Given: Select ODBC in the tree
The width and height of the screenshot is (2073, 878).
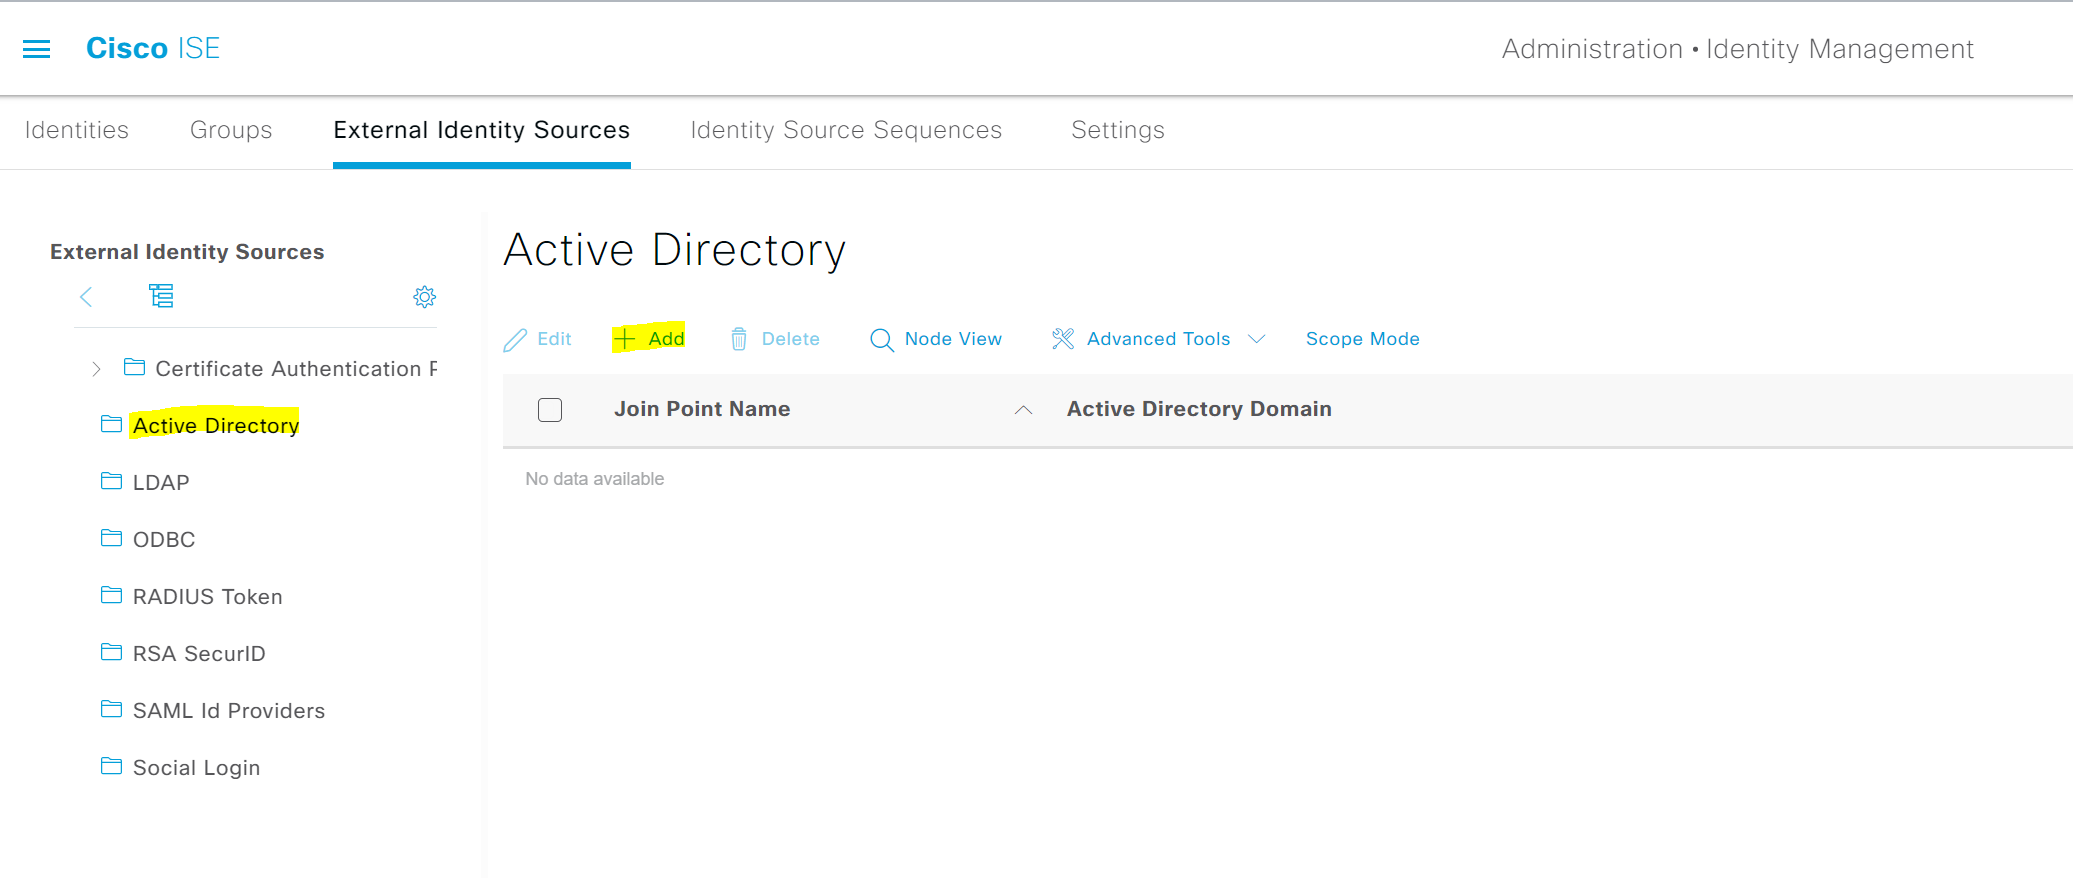Looking at the screenshot, I should click(164, 539).
